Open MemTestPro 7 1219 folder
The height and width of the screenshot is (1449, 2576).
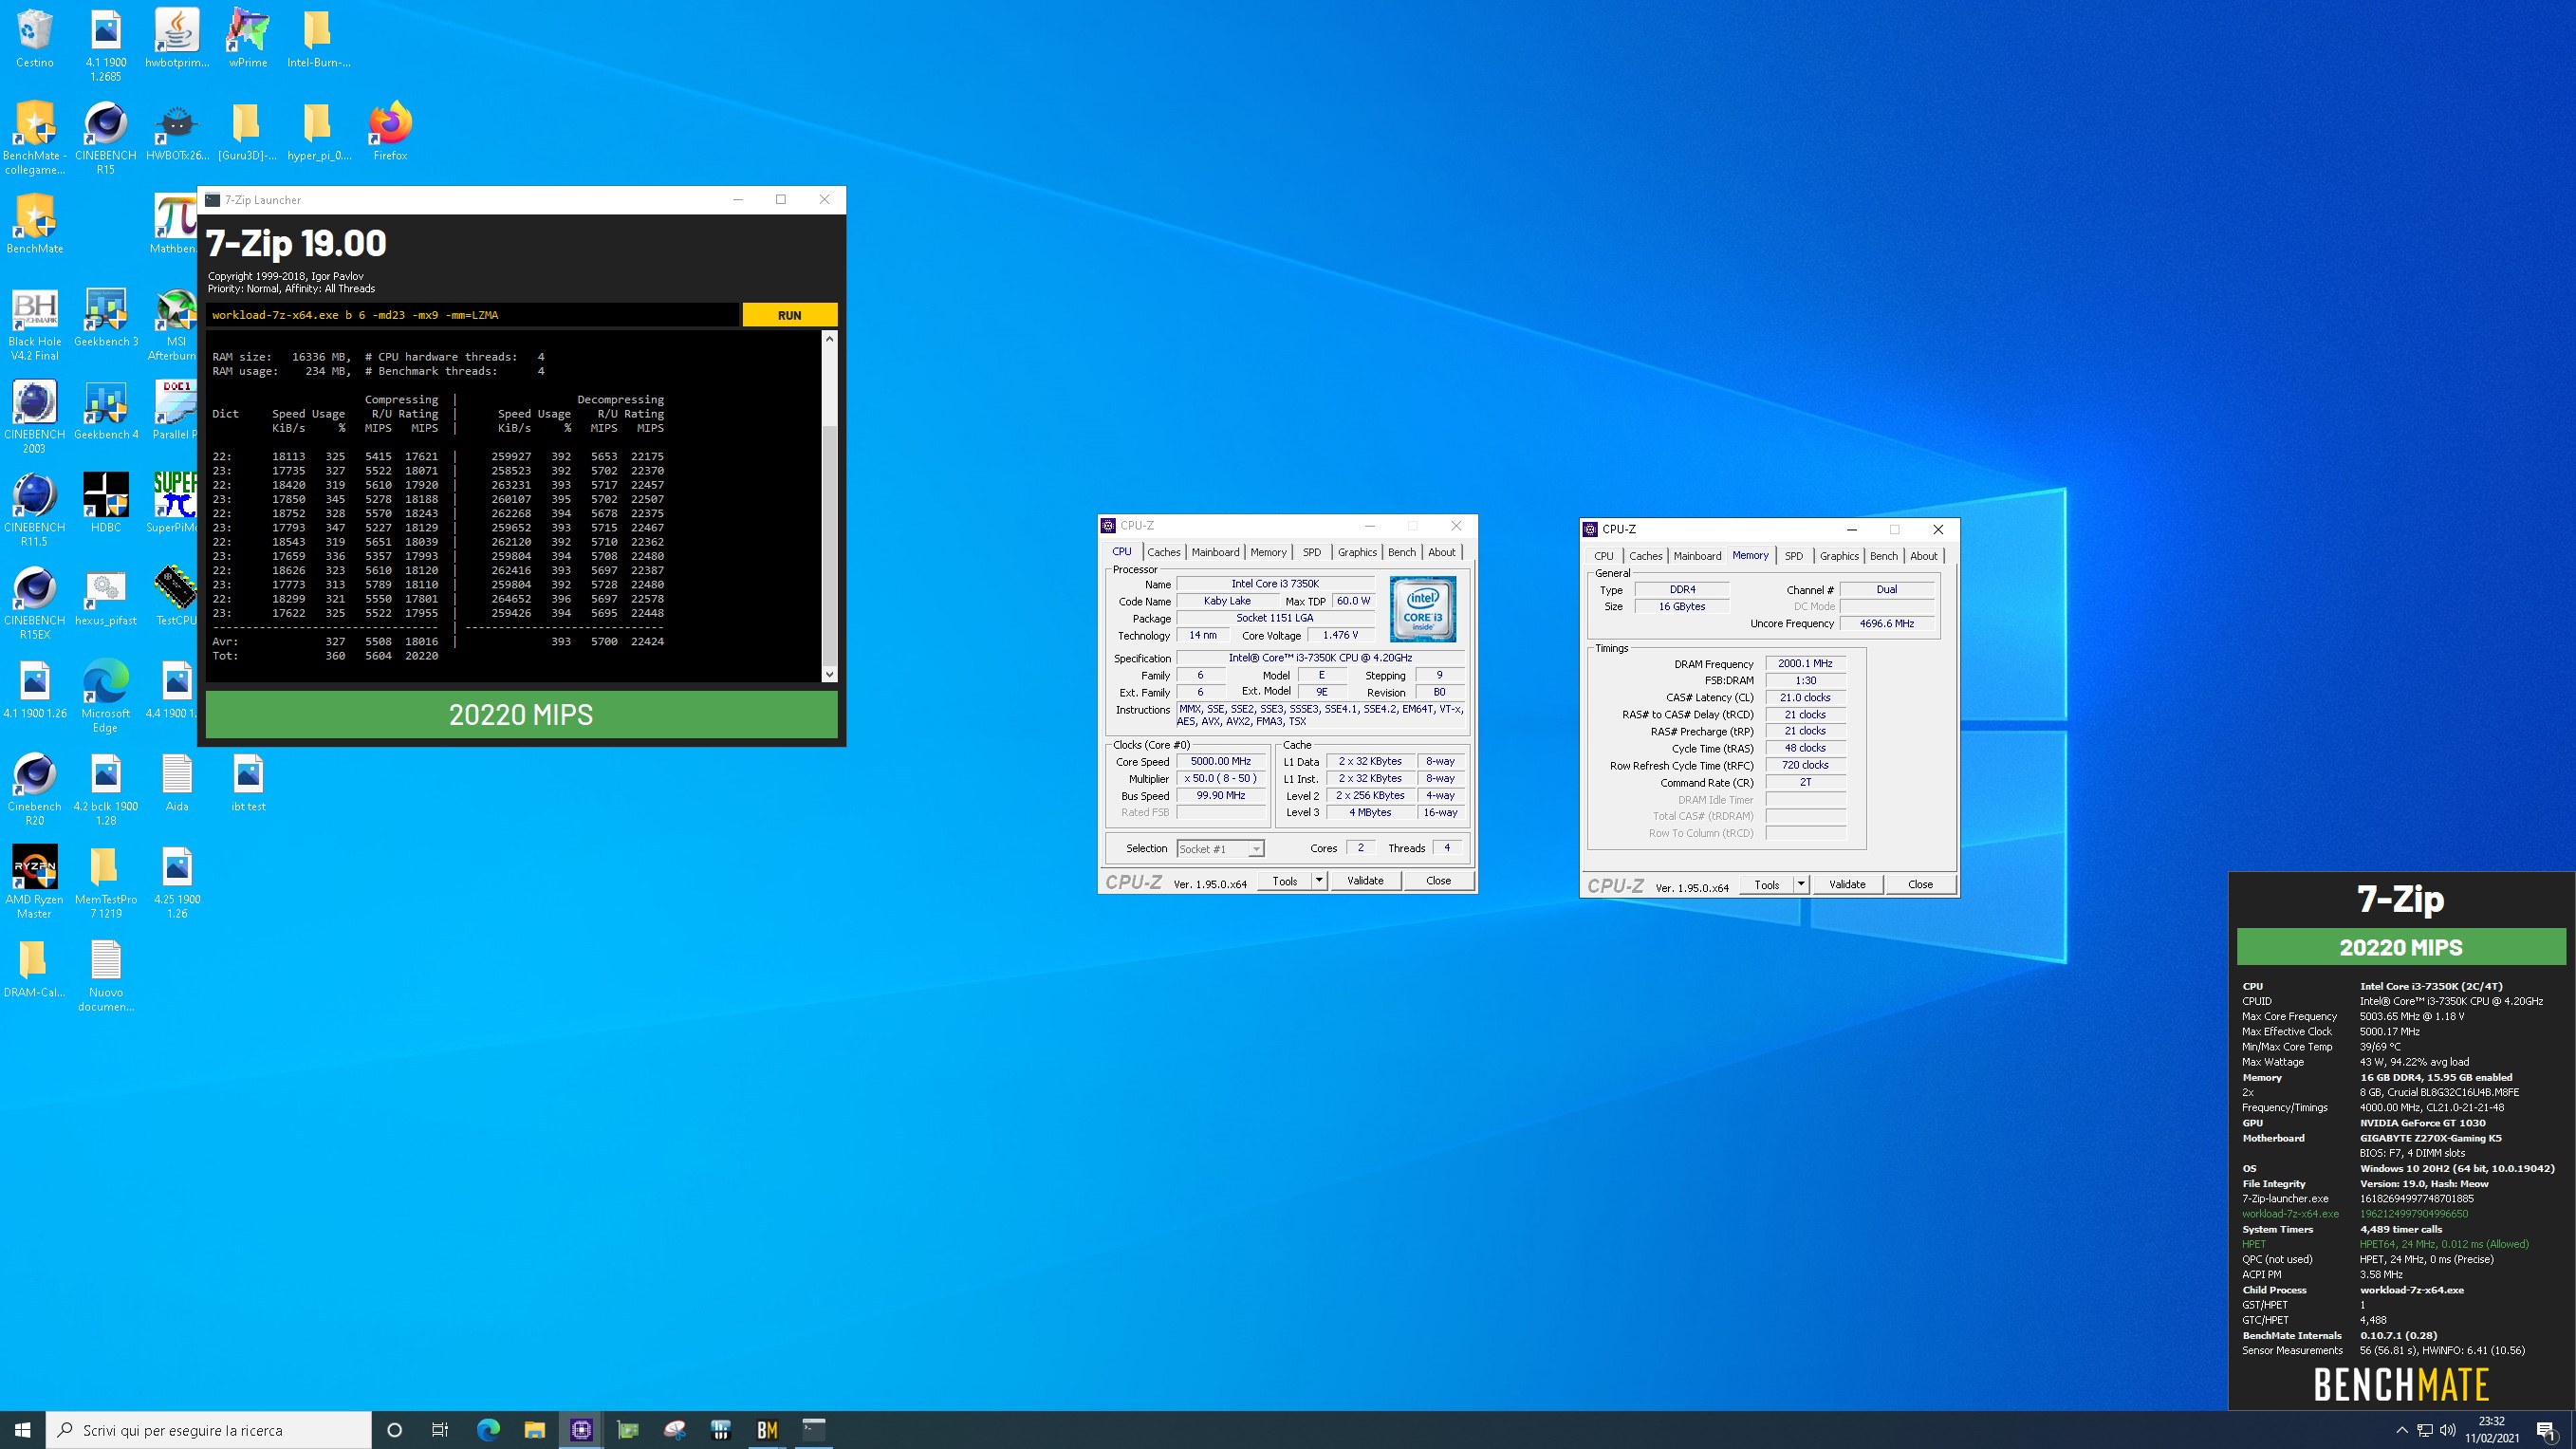[106, 883]
